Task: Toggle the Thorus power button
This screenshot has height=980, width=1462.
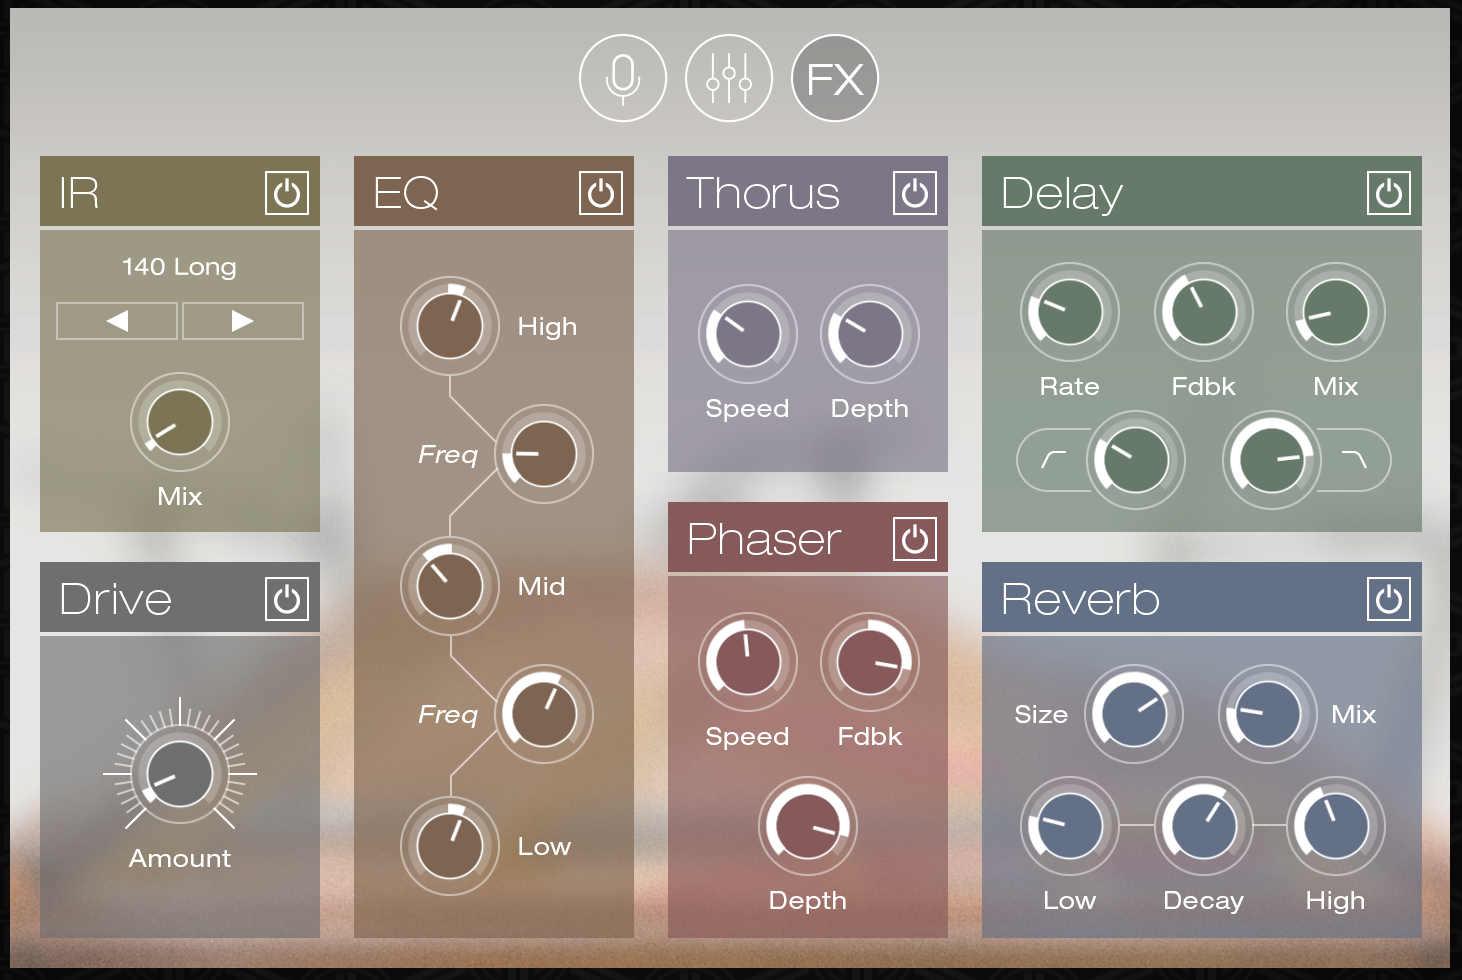Action: point(915,193)
